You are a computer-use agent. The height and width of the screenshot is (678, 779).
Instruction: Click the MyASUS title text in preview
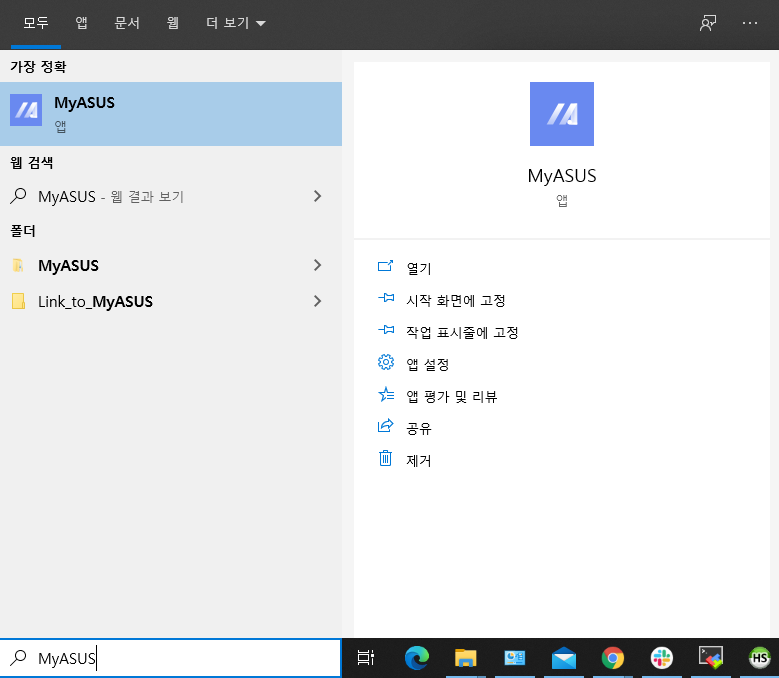(x=562, y=176)
